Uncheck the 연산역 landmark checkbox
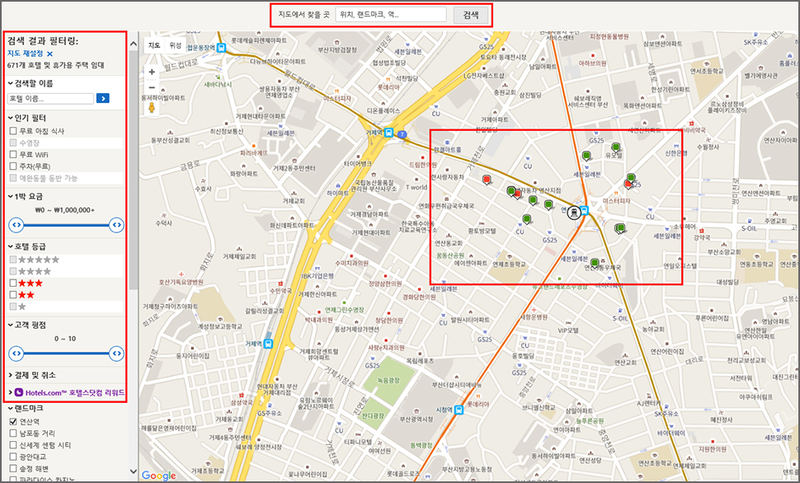This screenshot has width=800, height=483. pos(13,421)
